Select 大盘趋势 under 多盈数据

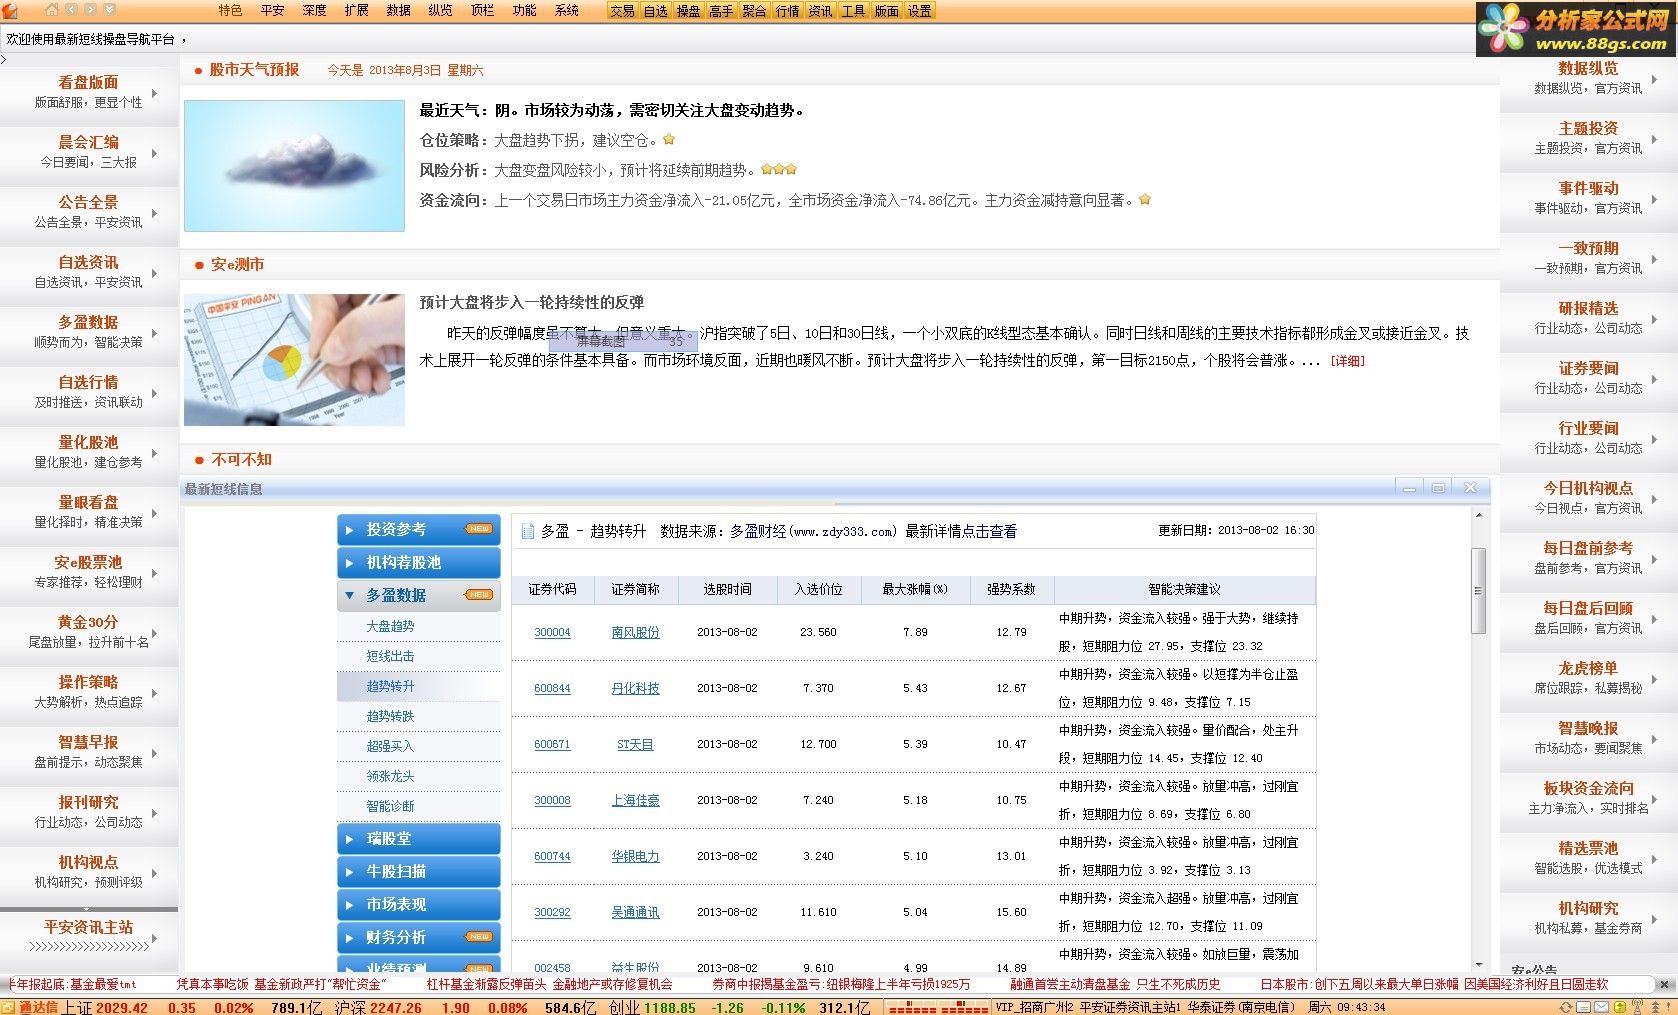[x=390, y=626]
